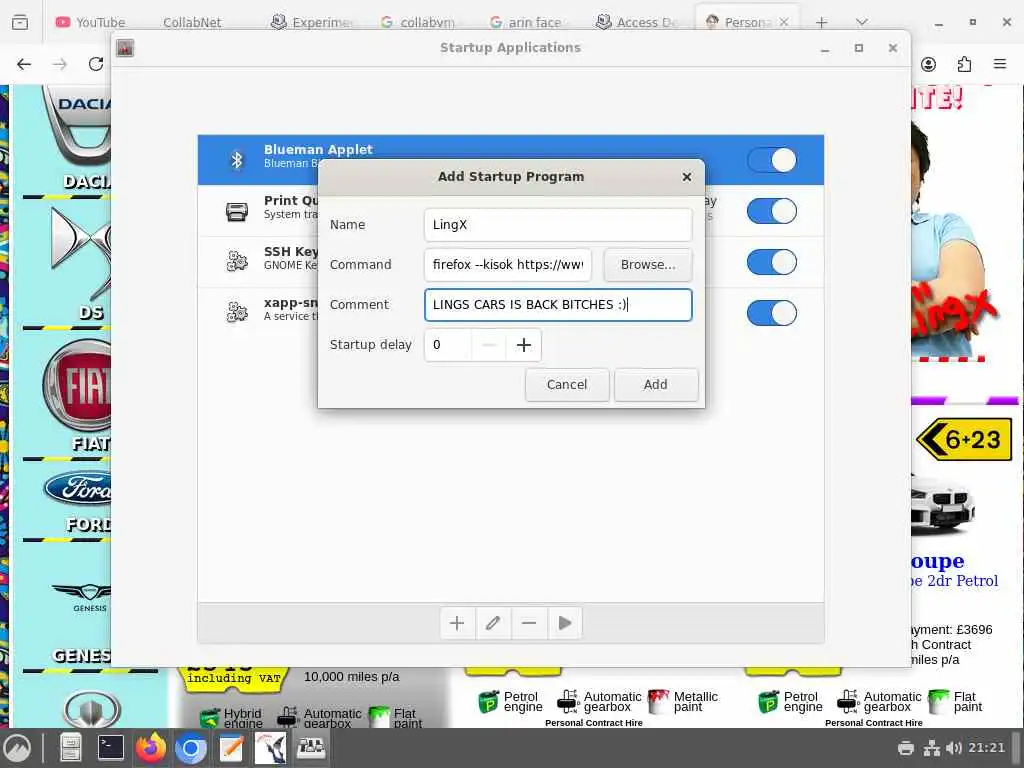Click the browser back arrow
This screenshot has height=768, width=1024.
(x=24, y=64)
